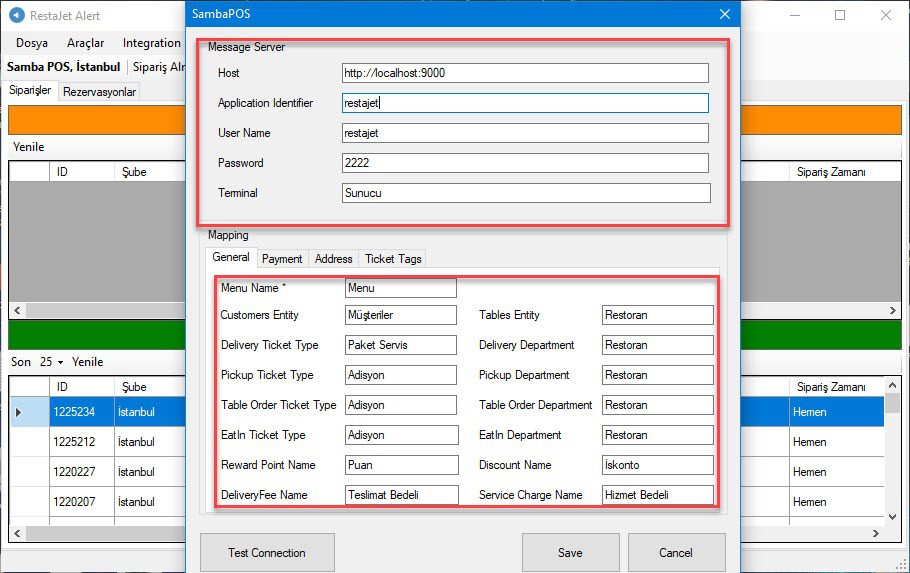The width and height of the screenshot is (910, 573).
Task: Click the Terminal text field
Action: pos(524,193)
